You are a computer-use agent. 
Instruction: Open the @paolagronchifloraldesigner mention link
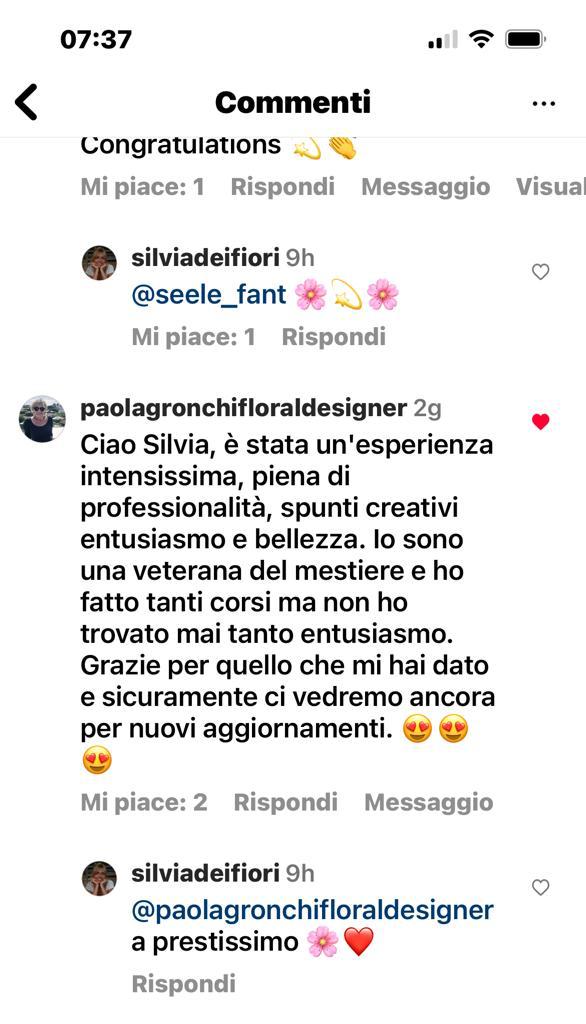[312, 910]
